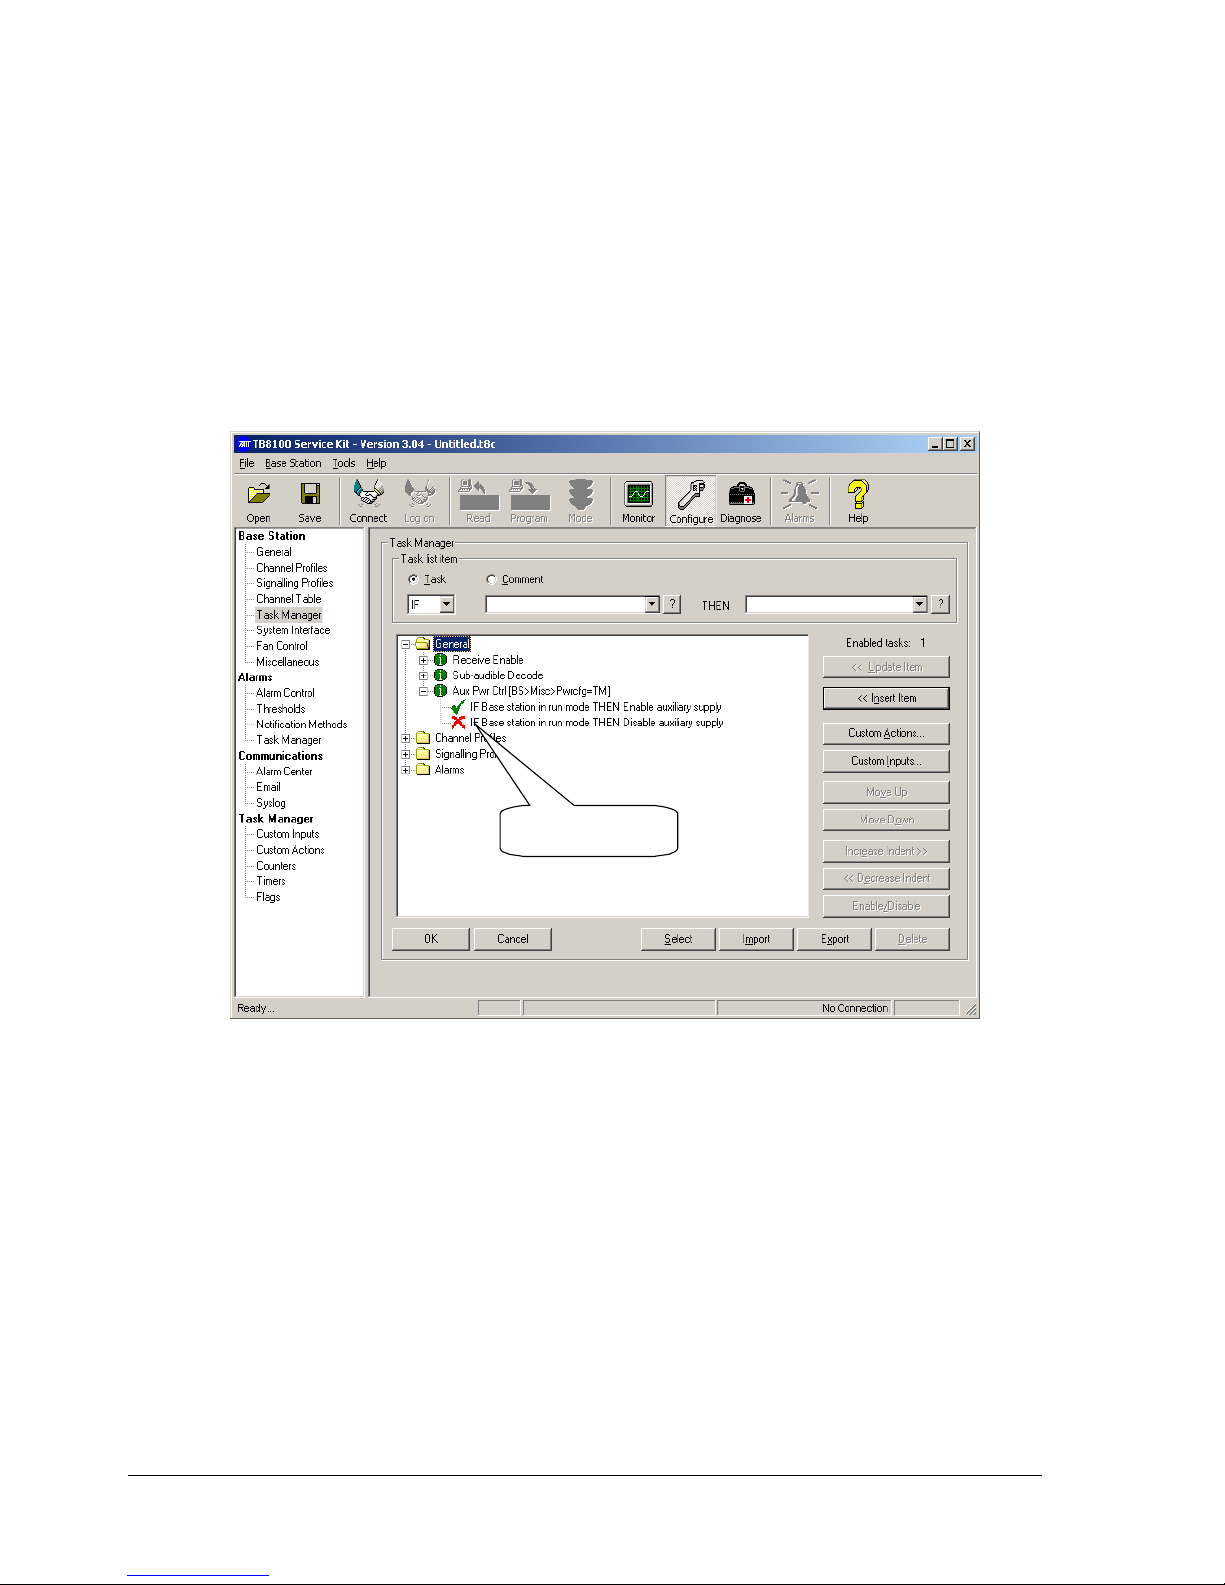Click the General folder icon in task tree
Image resolution: width=1225 pixels, height=1585 pixels.
422,644
